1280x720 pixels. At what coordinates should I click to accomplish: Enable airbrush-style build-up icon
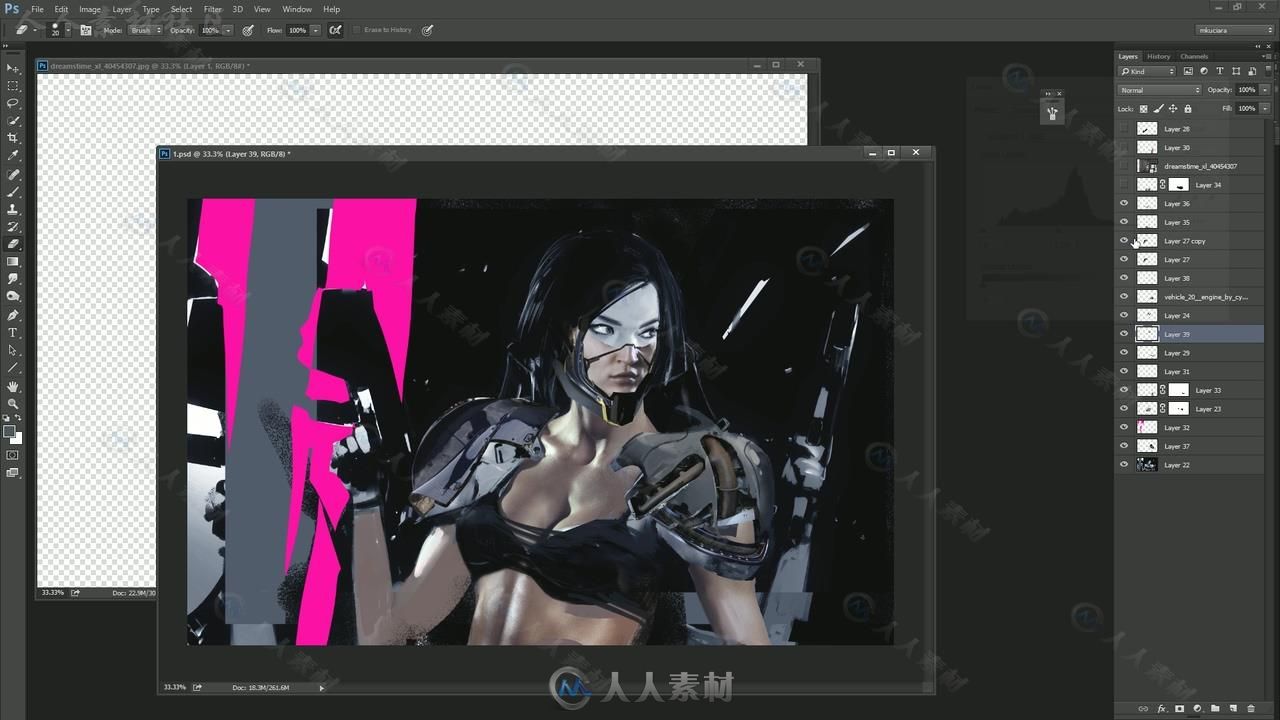tap(335, 30)
